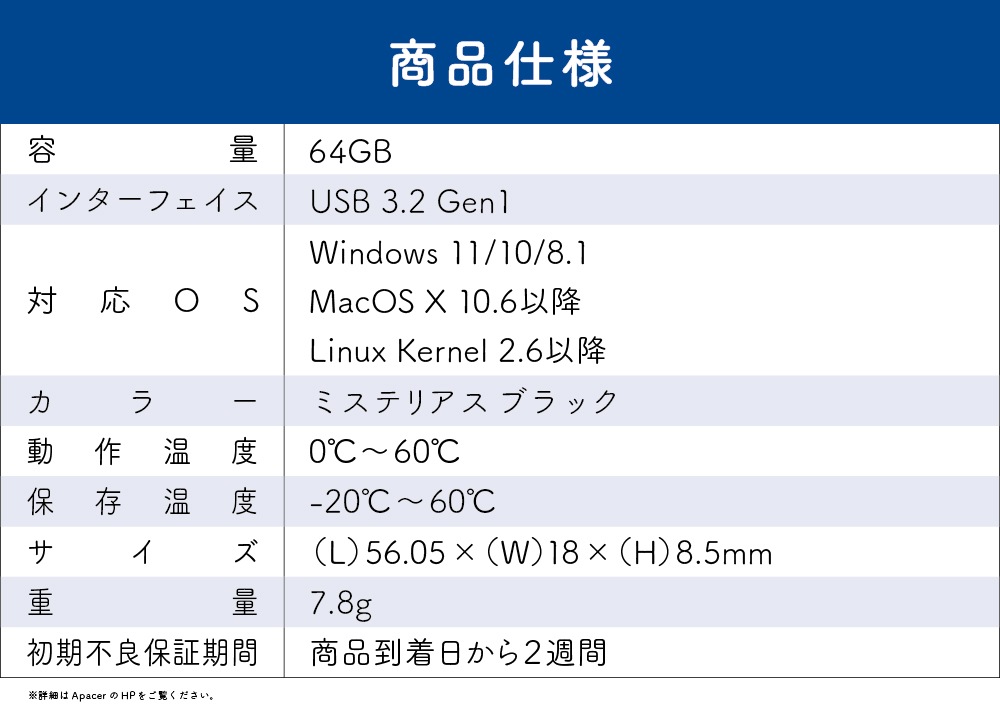Click the 保存温度 row label
The height and width of the screenshot is (712, 1000).
coord(142,502)
